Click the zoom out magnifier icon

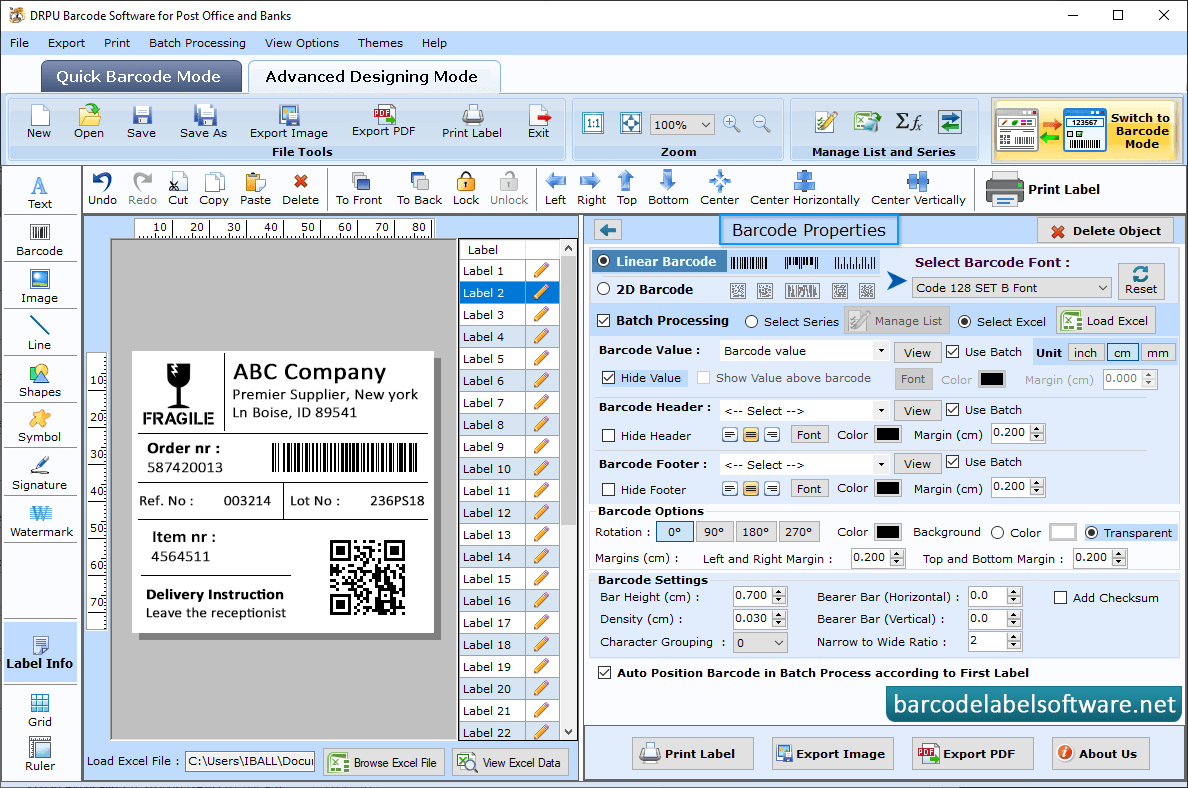pyautogui.click(x=761, y=124)
